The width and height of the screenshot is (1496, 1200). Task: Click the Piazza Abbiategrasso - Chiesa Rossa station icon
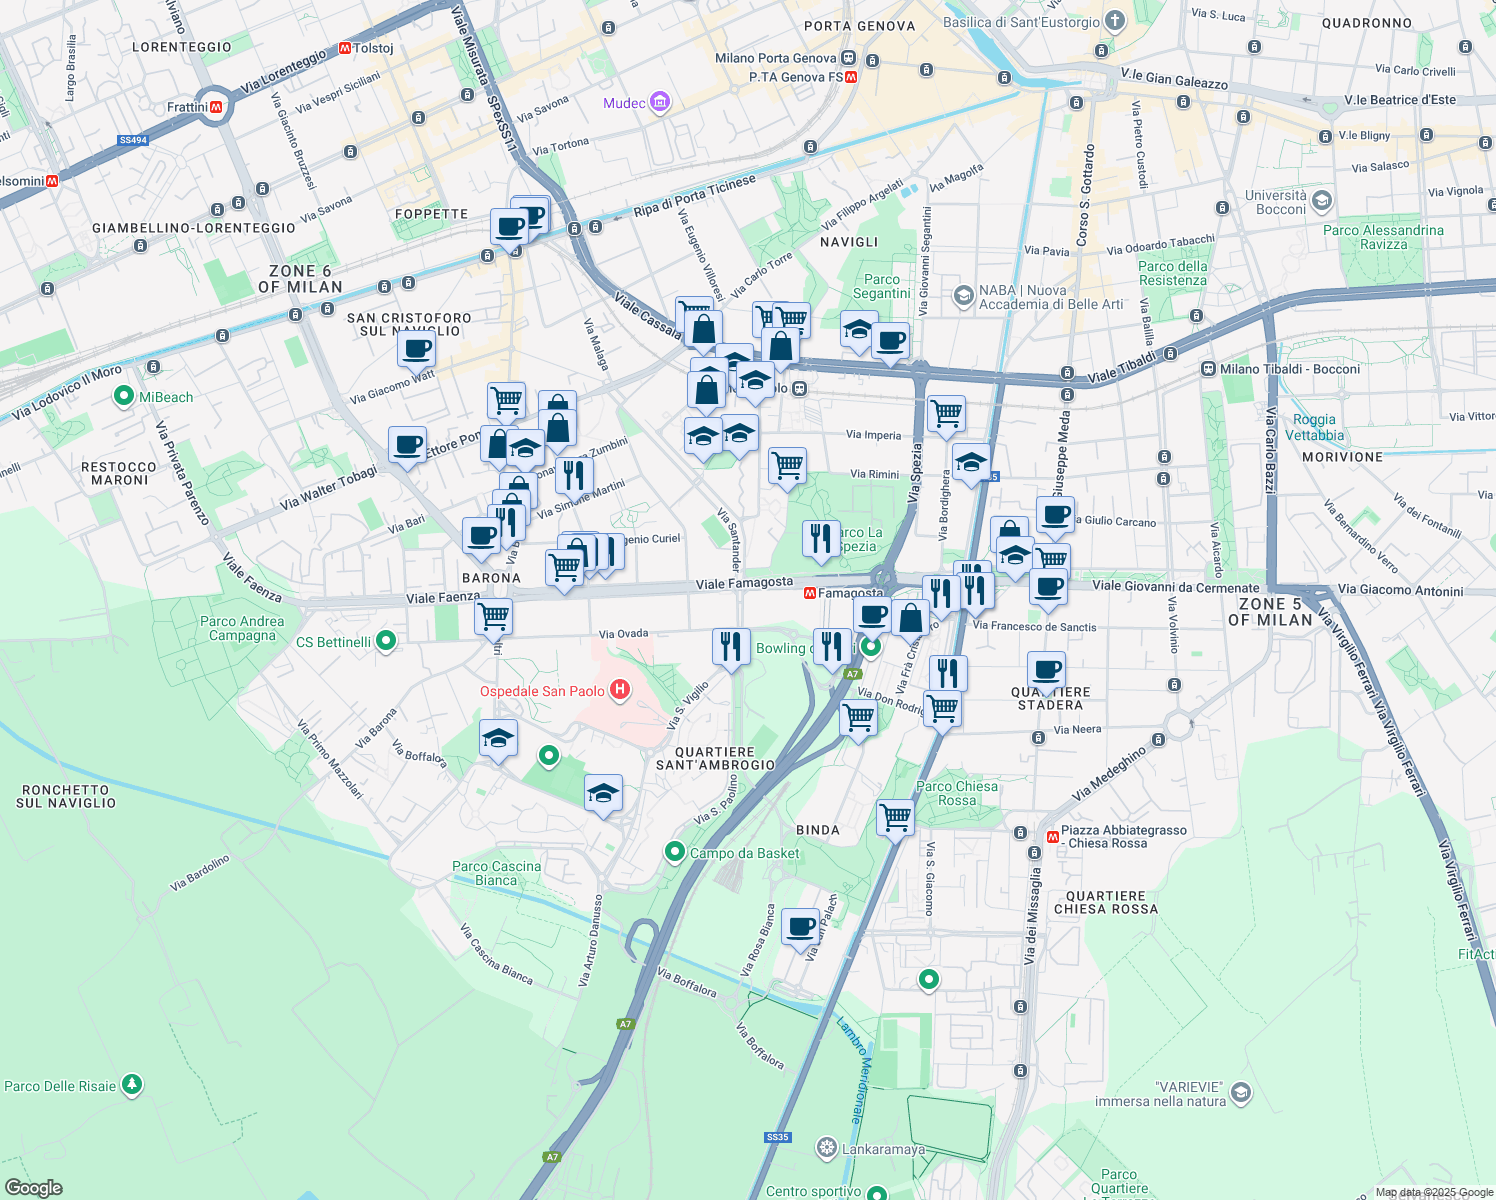[x=1051, y=836]
